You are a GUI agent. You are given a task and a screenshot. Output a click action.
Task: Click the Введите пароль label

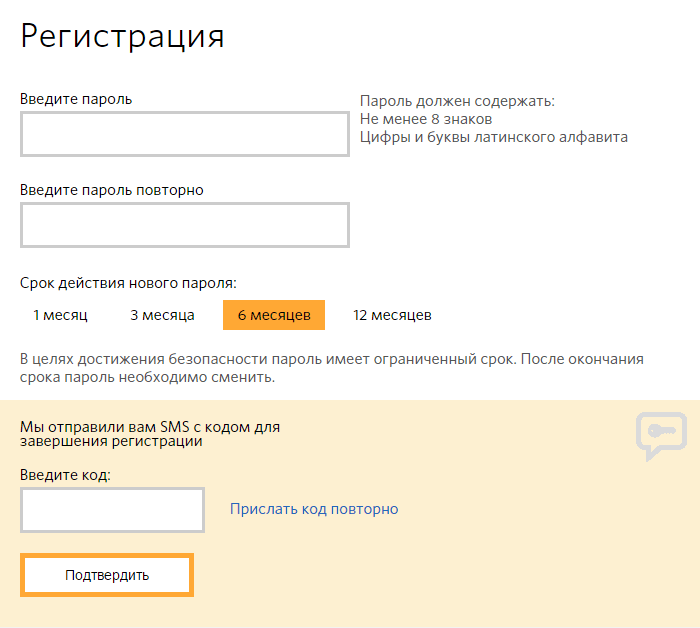pos(76,99)
